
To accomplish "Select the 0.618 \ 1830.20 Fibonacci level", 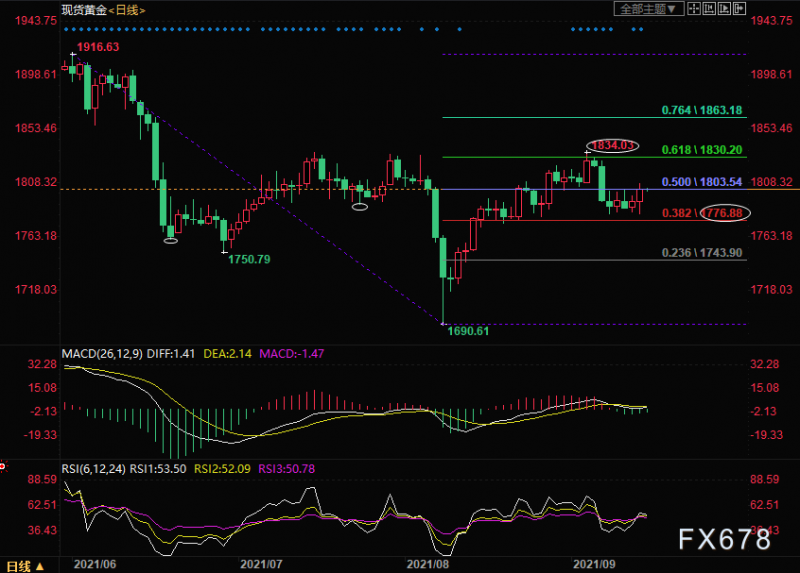I will [702, 150].
